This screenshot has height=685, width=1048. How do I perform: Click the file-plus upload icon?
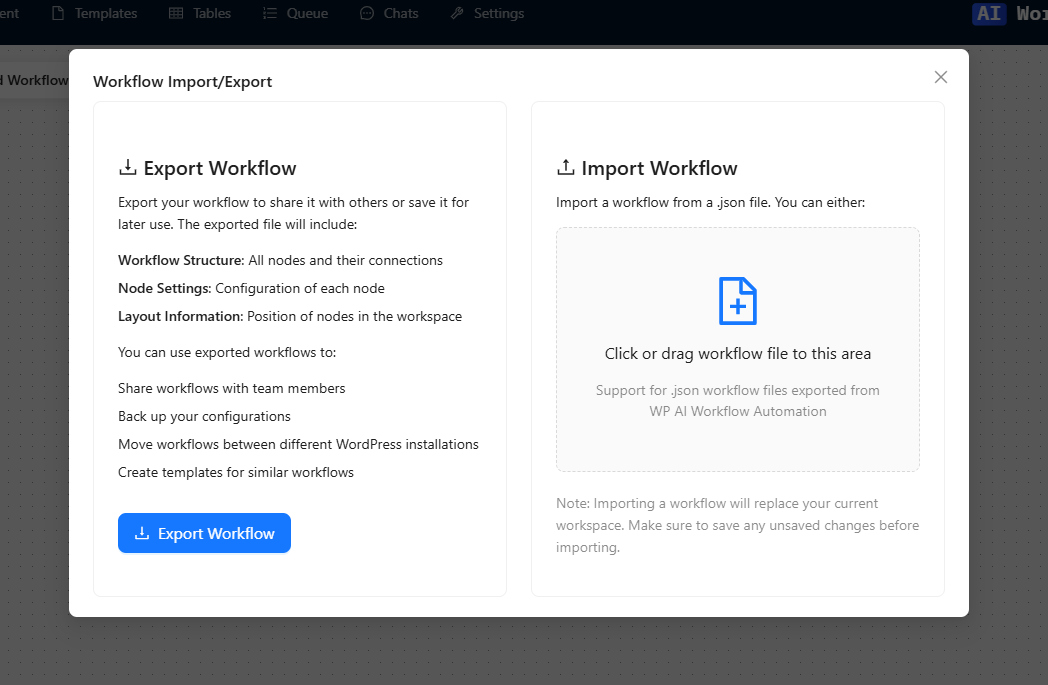(x=737, y=301)
